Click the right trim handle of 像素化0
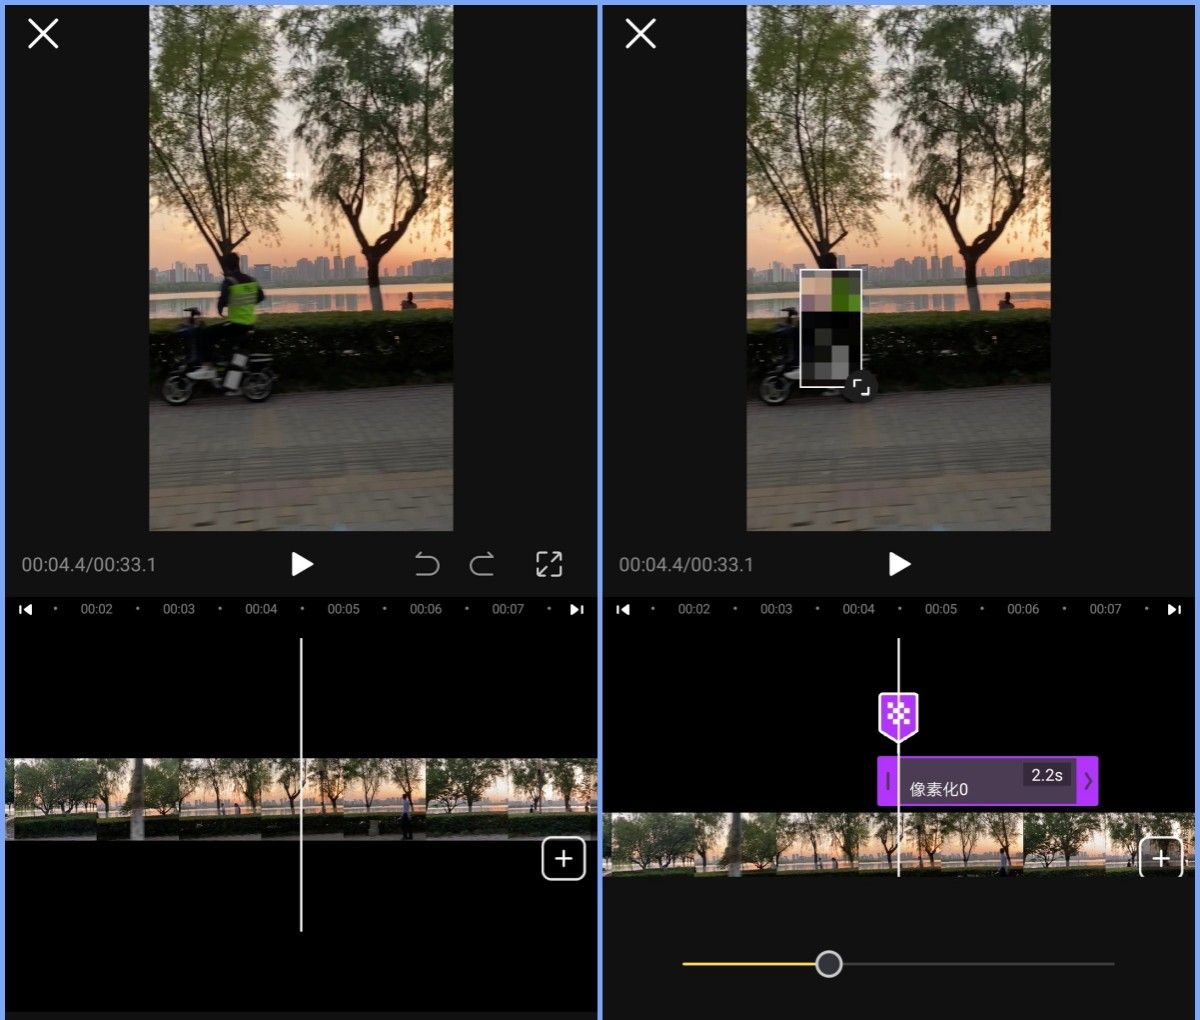The height and width of the screenshot is (1020, 1200). pos(1088,781)
